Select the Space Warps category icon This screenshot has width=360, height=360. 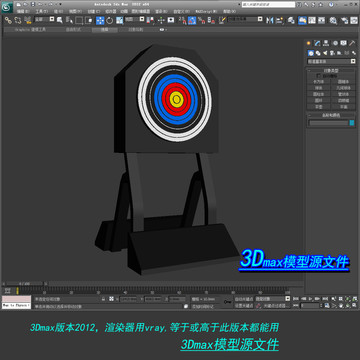point(347,53)
